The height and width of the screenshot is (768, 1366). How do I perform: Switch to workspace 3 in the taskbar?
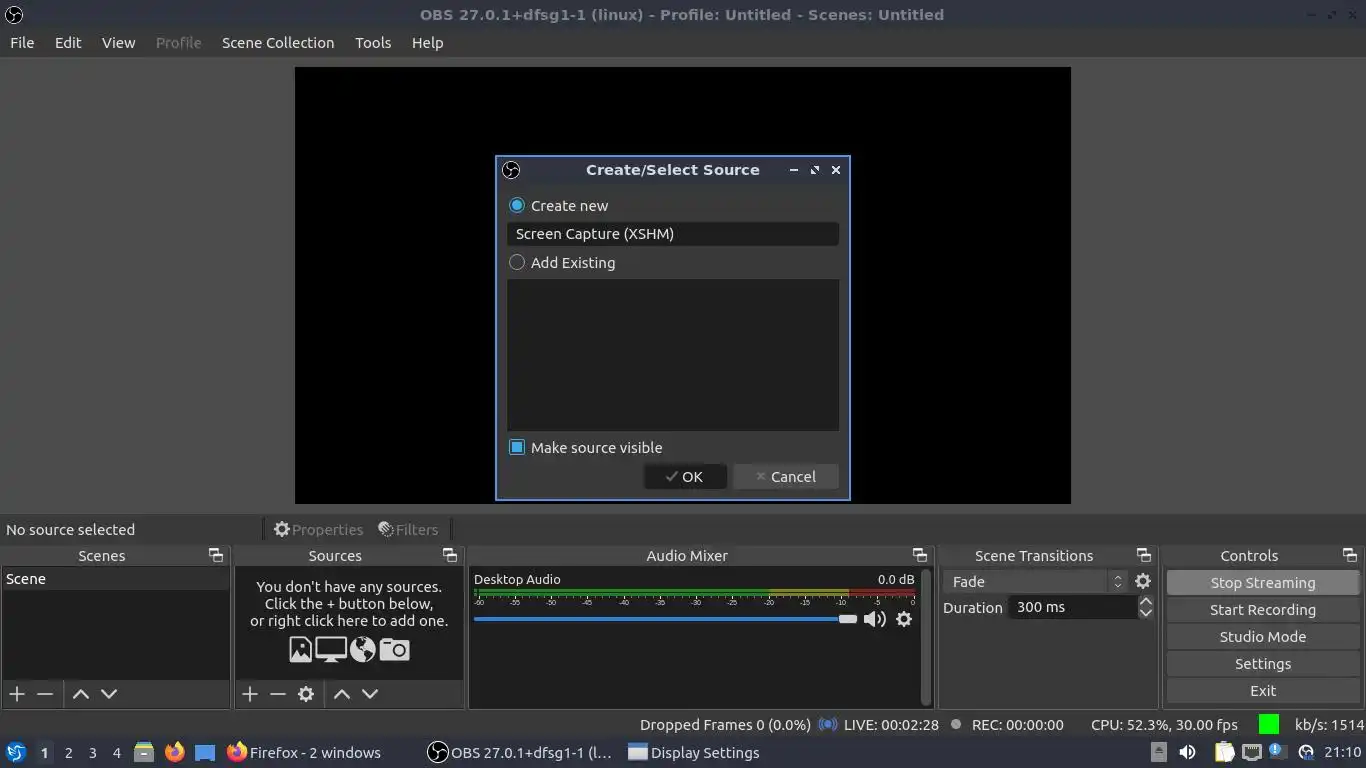(x=93, y=752)
